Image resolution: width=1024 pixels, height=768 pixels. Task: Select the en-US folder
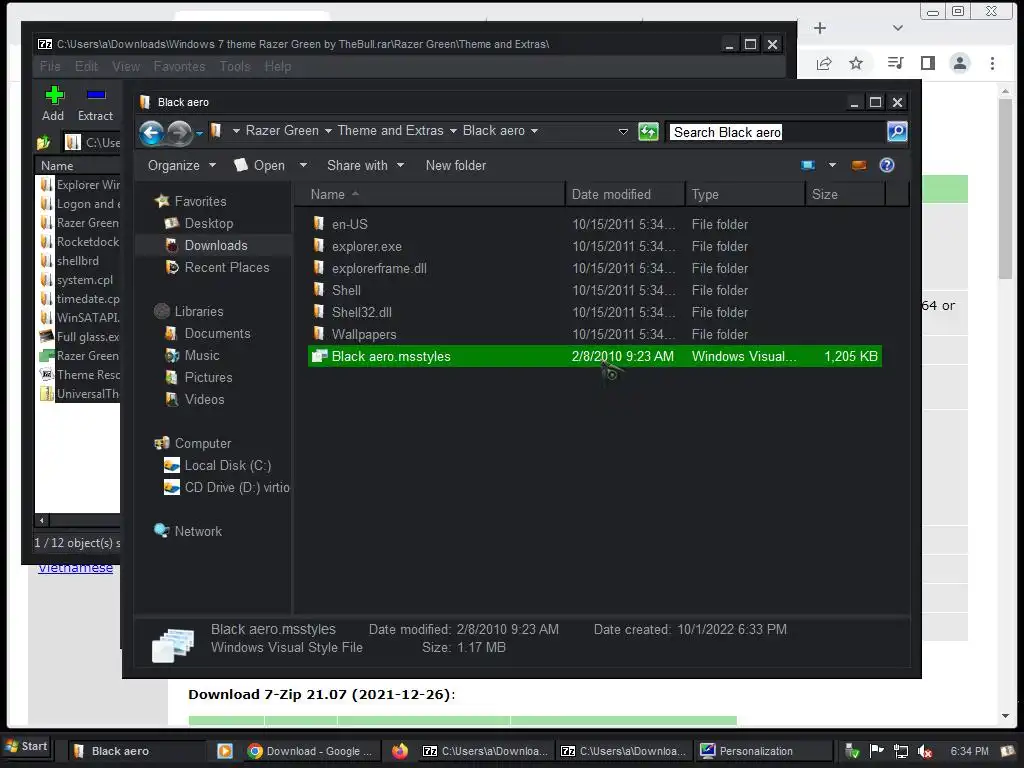[x=349, y=224]
